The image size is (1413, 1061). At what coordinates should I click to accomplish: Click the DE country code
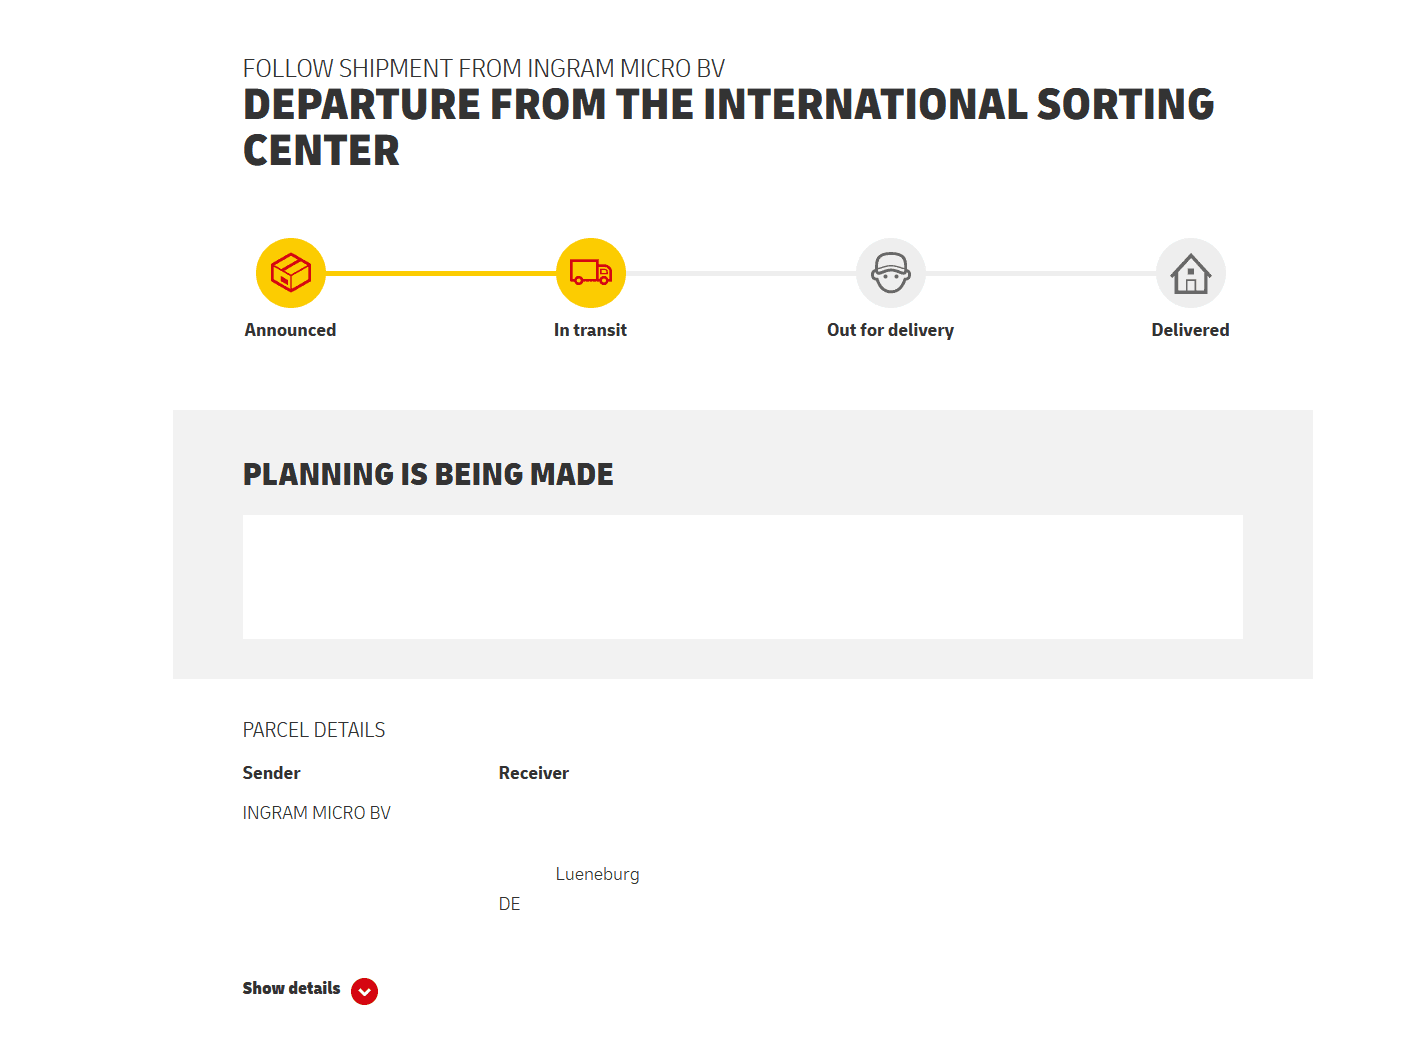(509, 904)
